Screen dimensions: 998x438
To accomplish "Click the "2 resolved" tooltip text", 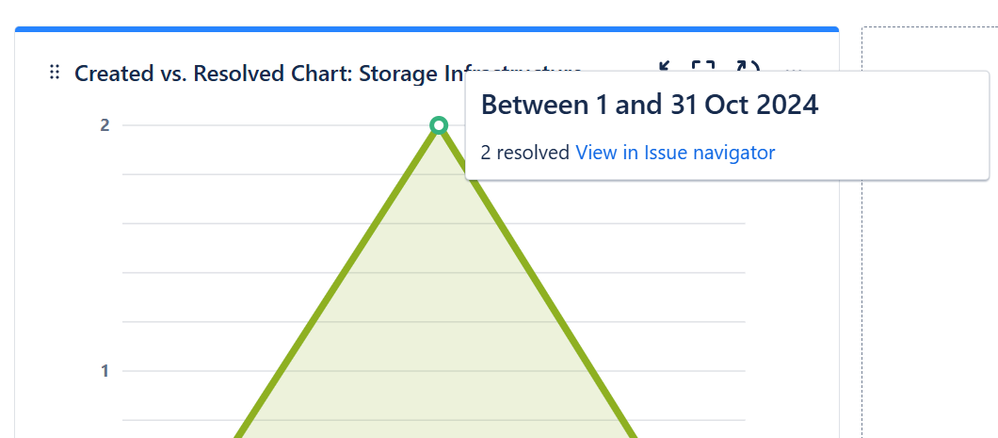I will (525, 153).
